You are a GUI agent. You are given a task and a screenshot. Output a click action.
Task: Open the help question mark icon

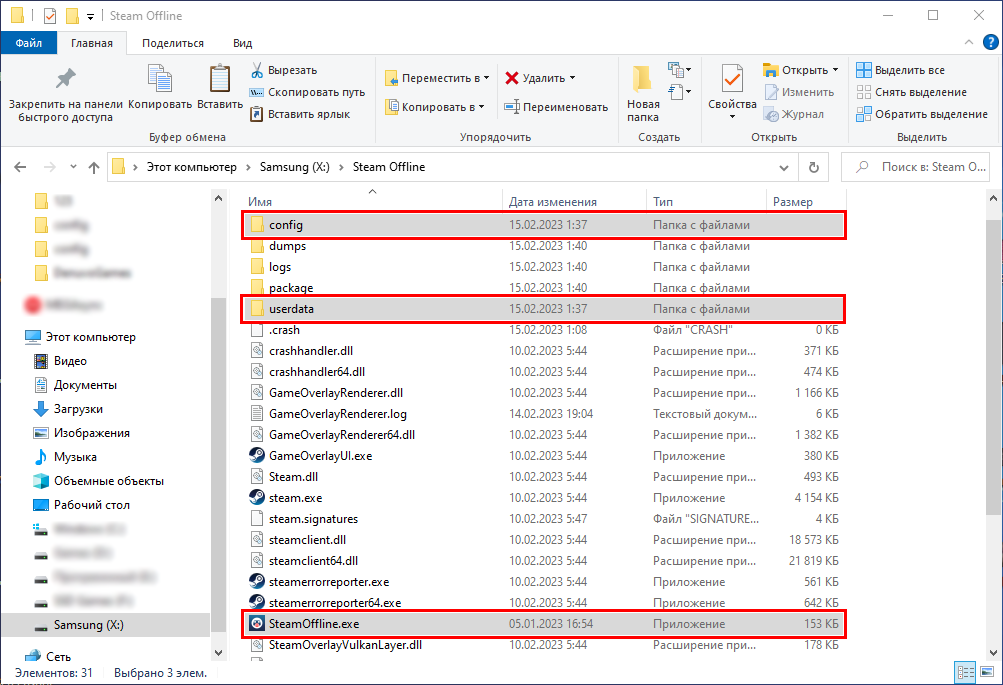coord(990,42)
